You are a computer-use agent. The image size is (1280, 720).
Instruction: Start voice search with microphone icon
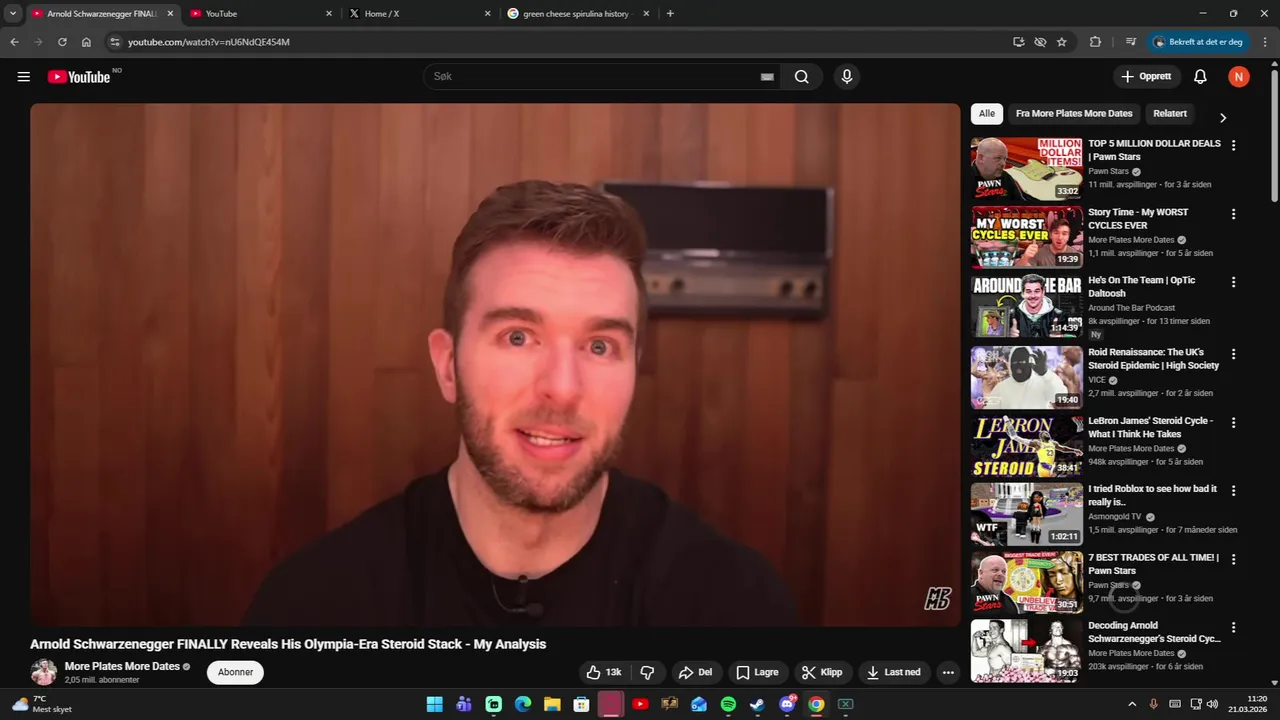[847, 77]
